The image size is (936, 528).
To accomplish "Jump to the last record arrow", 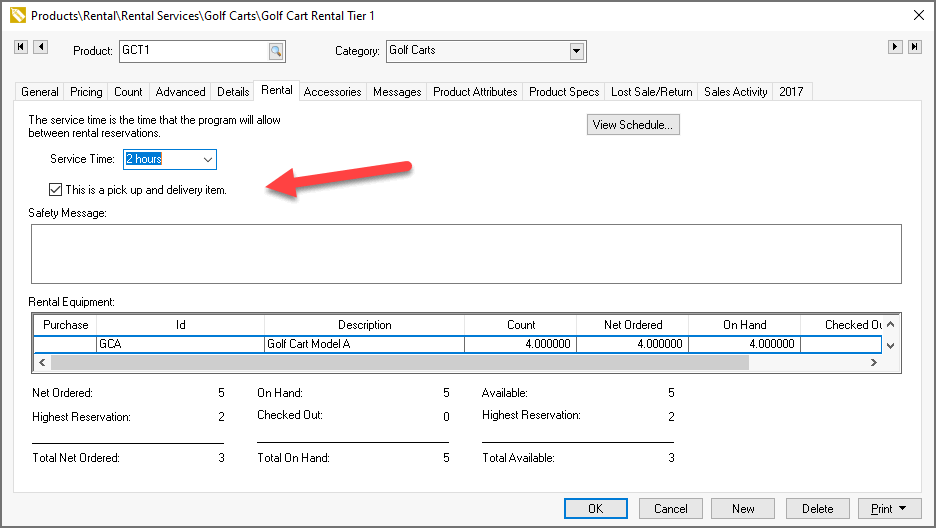I will [914, 47].
